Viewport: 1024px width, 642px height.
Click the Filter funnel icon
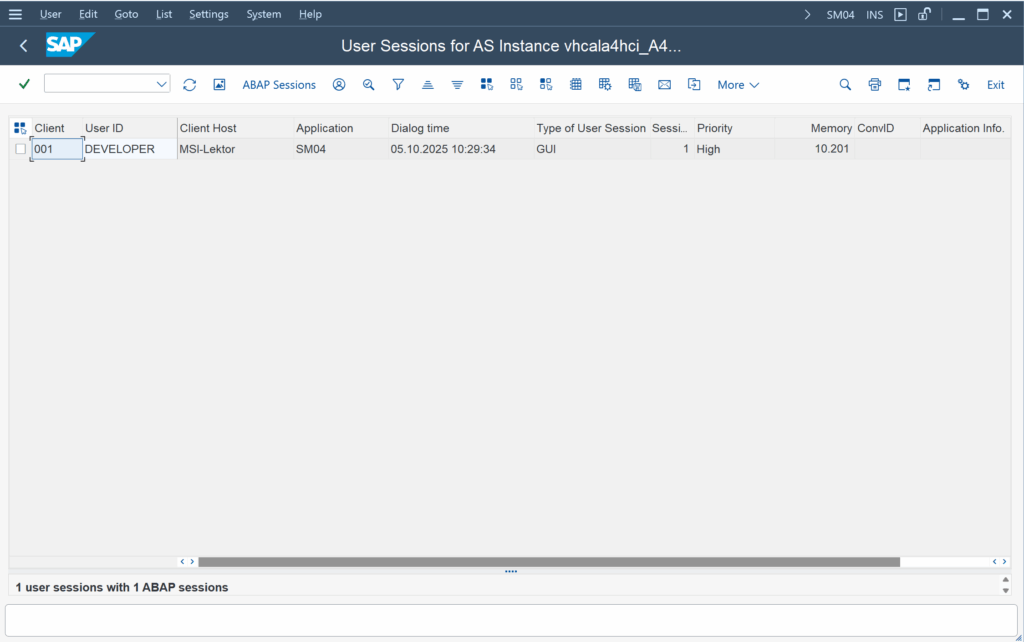click(x=398, y=85)
